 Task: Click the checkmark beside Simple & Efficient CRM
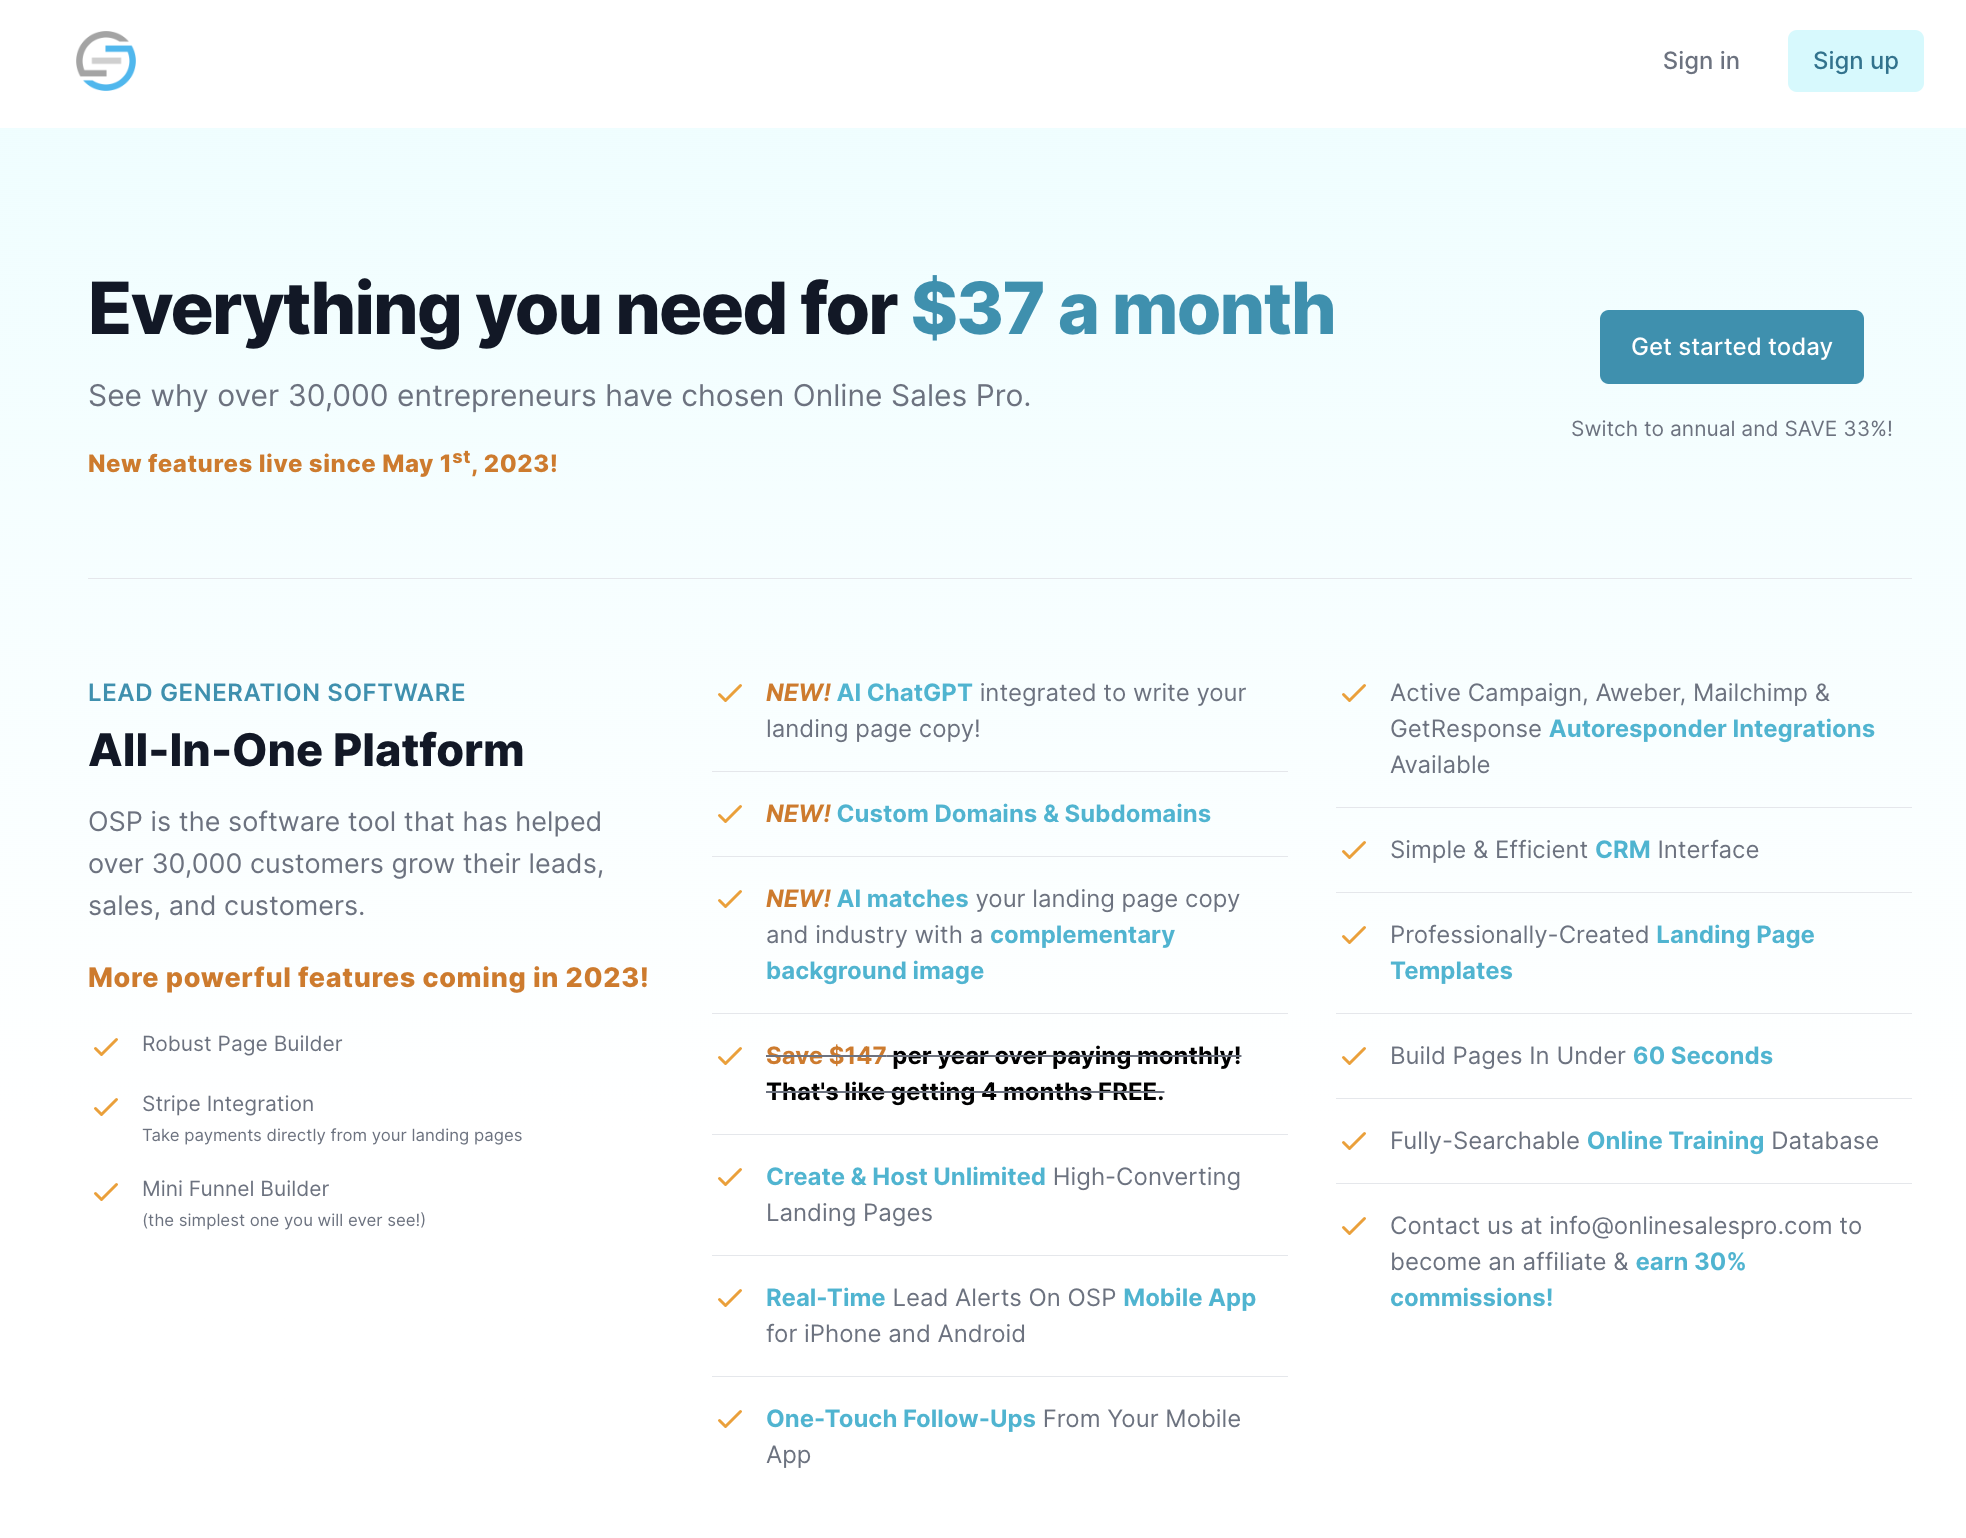(1354, 850)
